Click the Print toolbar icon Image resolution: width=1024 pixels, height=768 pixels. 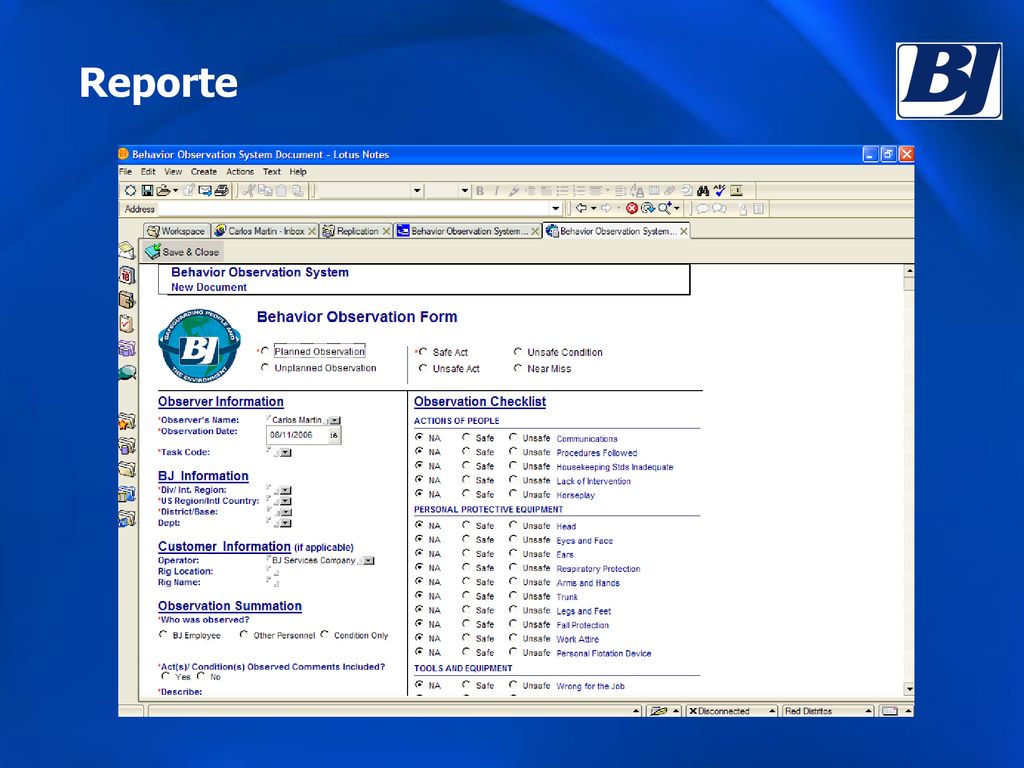click(222, 191)
